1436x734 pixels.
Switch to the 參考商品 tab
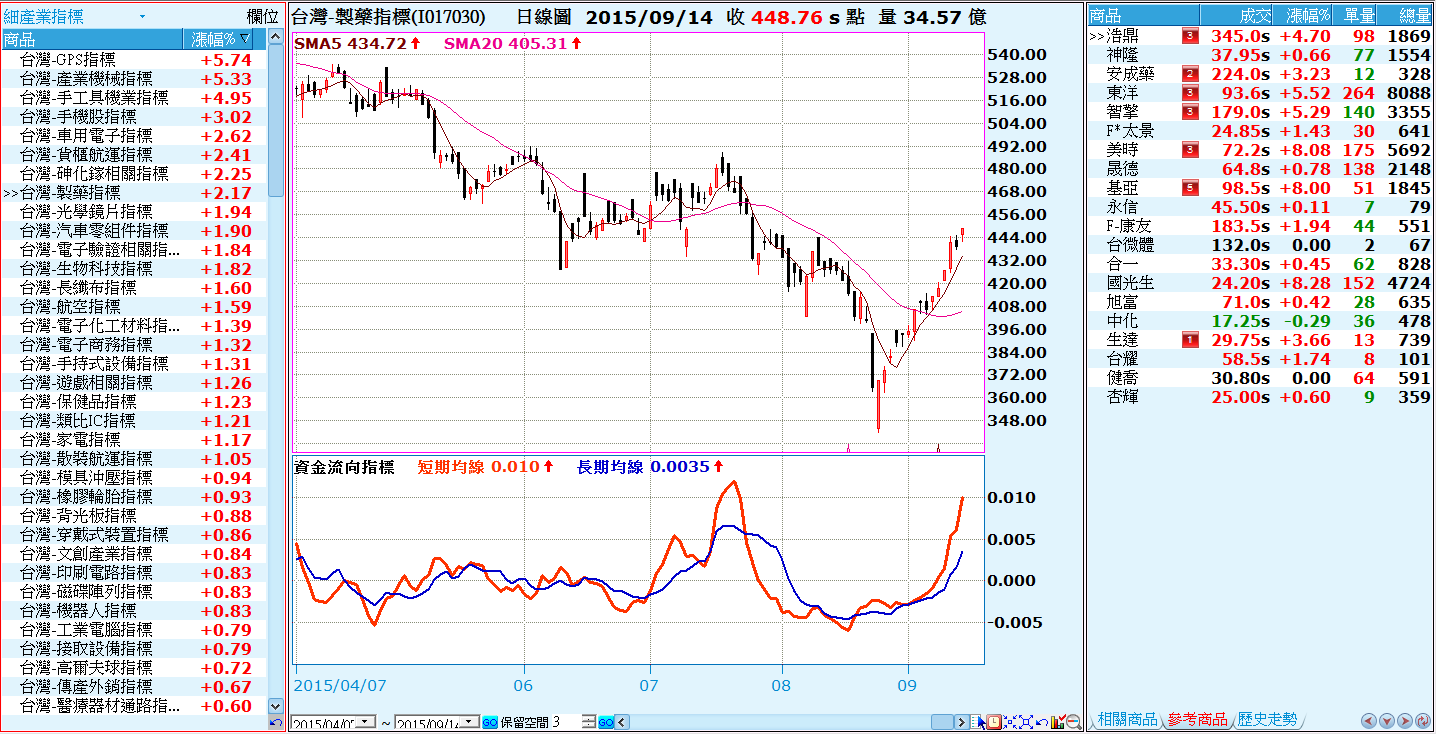[1197, 719]
